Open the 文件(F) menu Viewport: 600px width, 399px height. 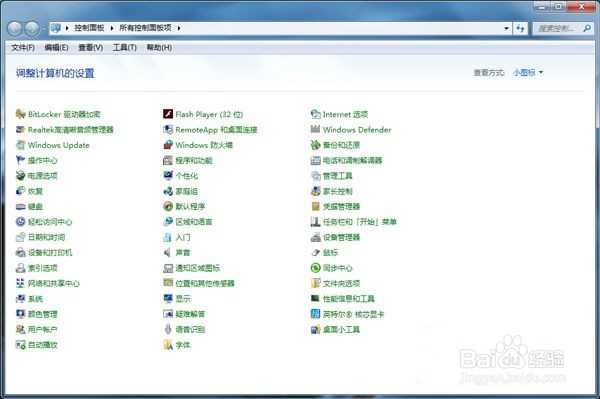point(23,47)
